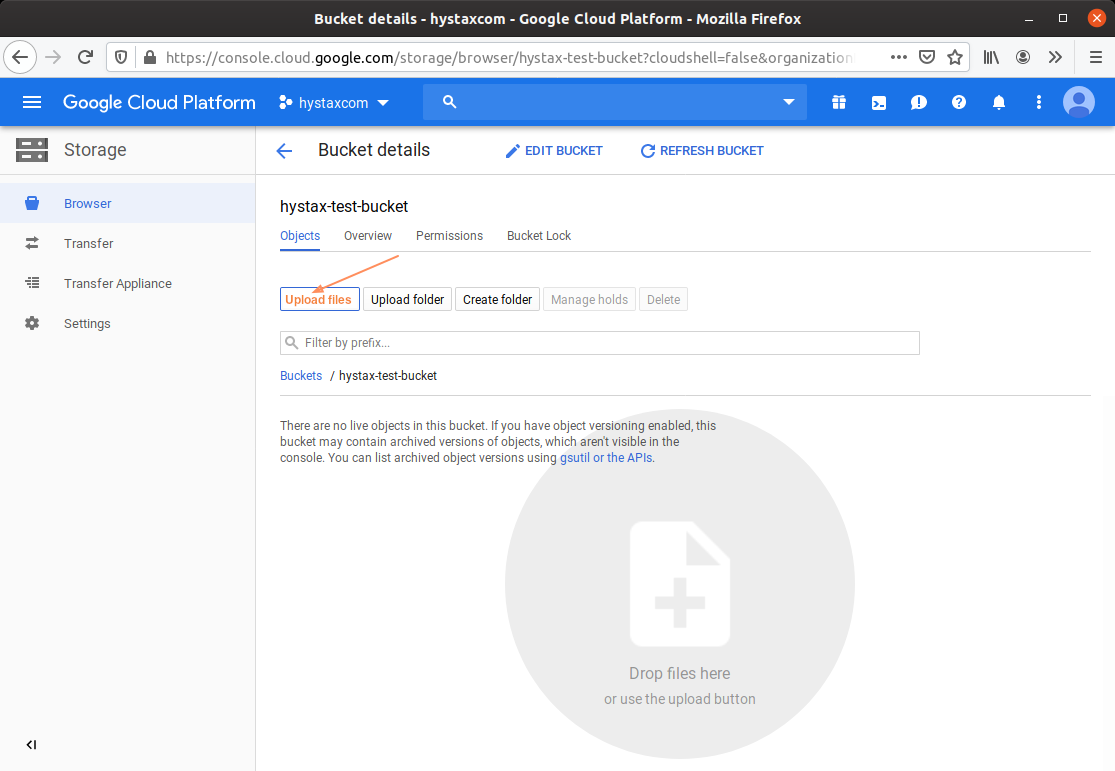Activate Cloud Shell terminal icon
Viewport: 1115px width, 771px height.
pyautogui.click(x=878, y=102)
